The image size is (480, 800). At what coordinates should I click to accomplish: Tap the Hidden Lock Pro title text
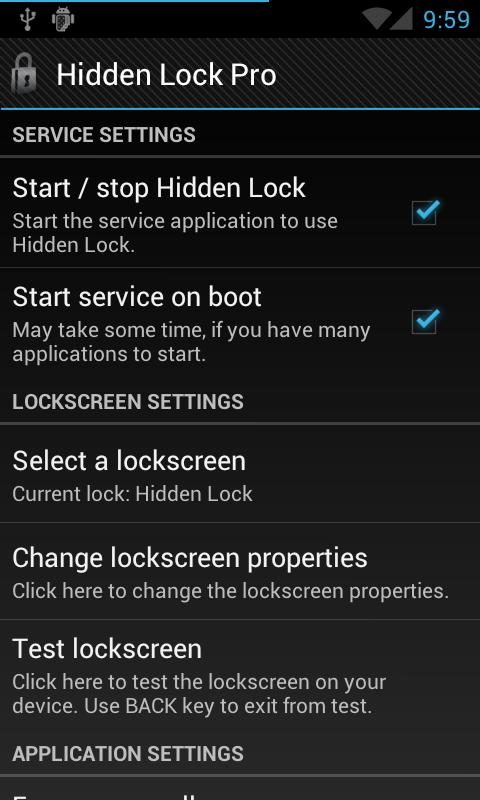[x=166, y=74]
